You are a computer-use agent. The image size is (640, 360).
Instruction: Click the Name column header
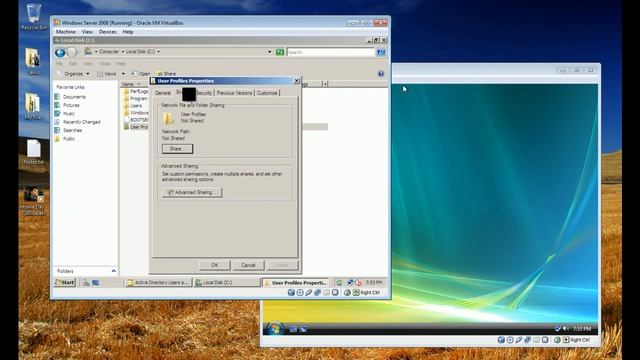134,84
